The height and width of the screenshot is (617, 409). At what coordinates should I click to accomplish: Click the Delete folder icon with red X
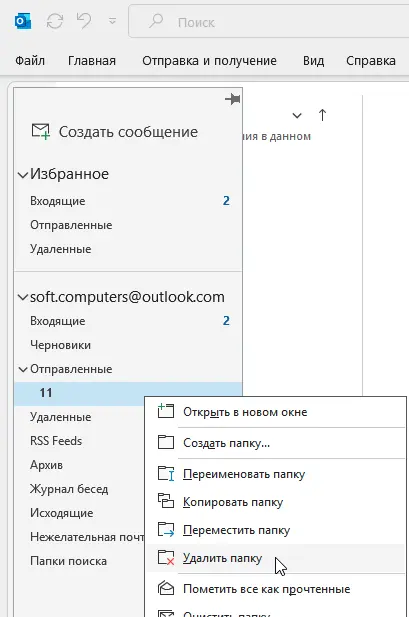pos(166,558)
